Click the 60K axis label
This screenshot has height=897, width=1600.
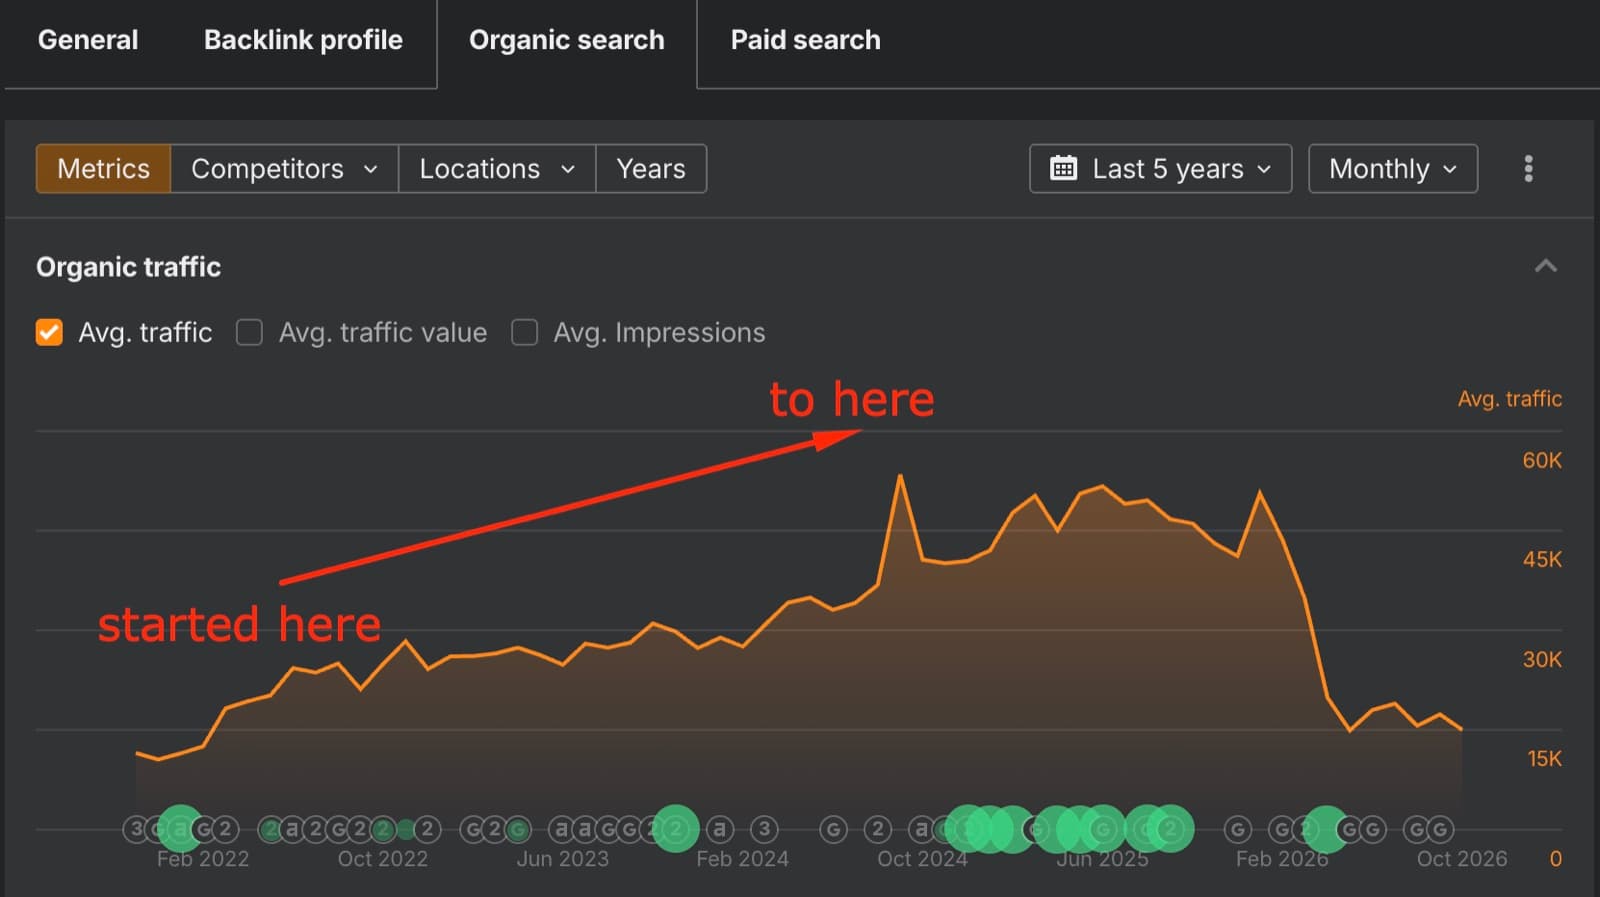click(x=1542, y=460)
